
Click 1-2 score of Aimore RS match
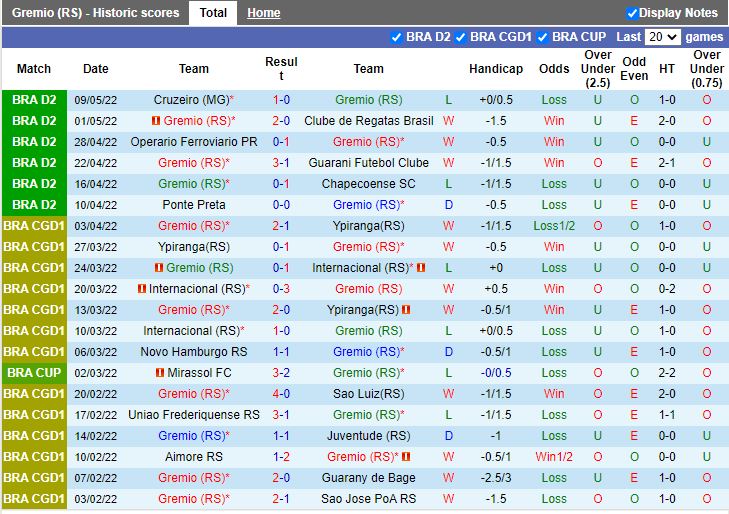click(281, 457)
